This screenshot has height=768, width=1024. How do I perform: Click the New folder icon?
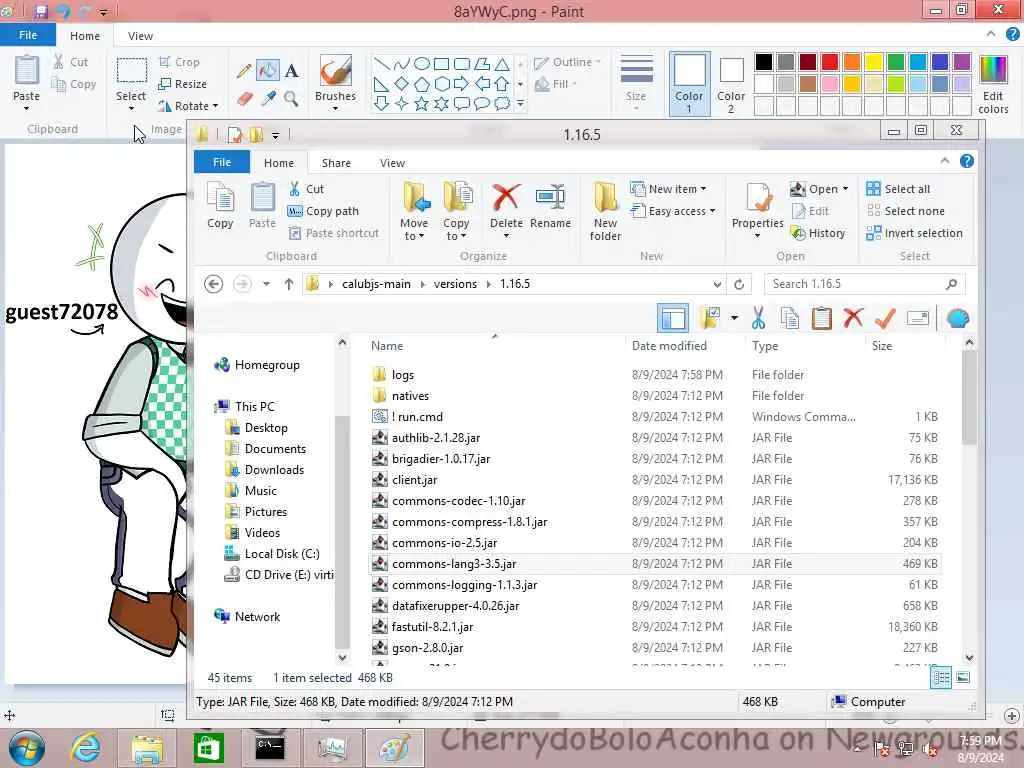605,197
